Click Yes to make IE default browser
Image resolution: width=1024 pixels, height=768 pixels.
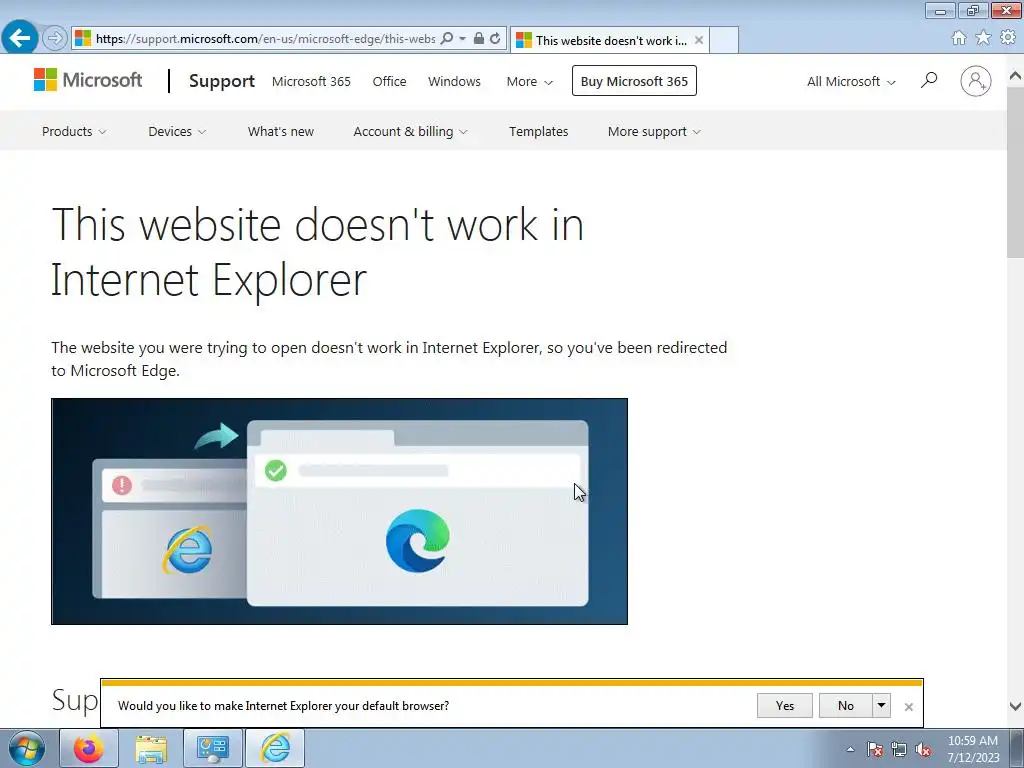(785, 705)
